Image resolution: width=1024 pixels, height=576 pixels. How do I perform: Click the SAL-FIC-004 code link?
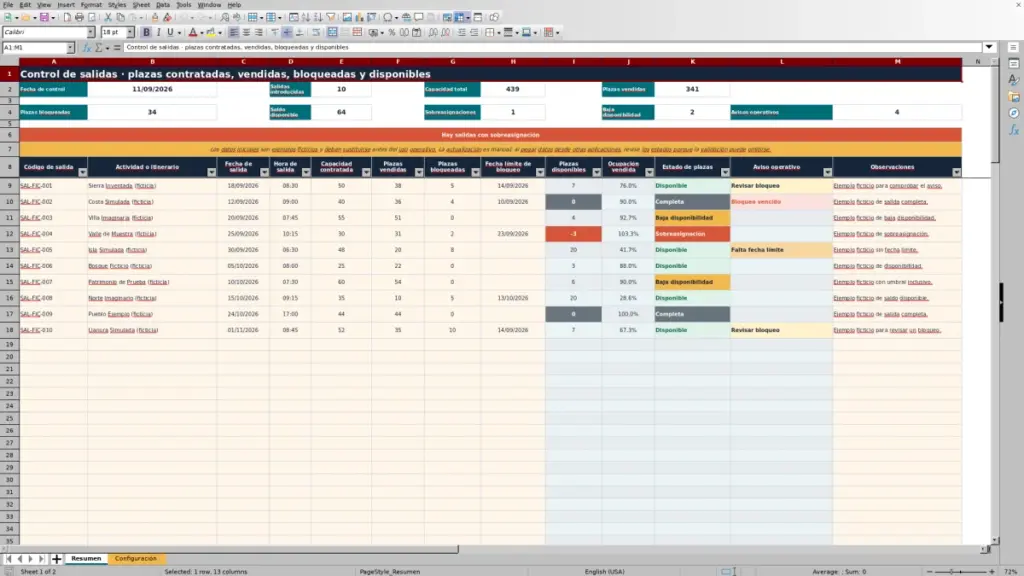(x=37, y=234)
